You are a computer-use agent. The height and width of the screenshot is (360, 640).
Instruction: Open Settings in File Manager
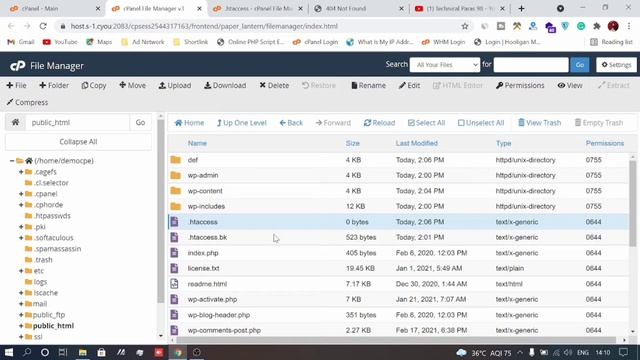coord(616,64)
